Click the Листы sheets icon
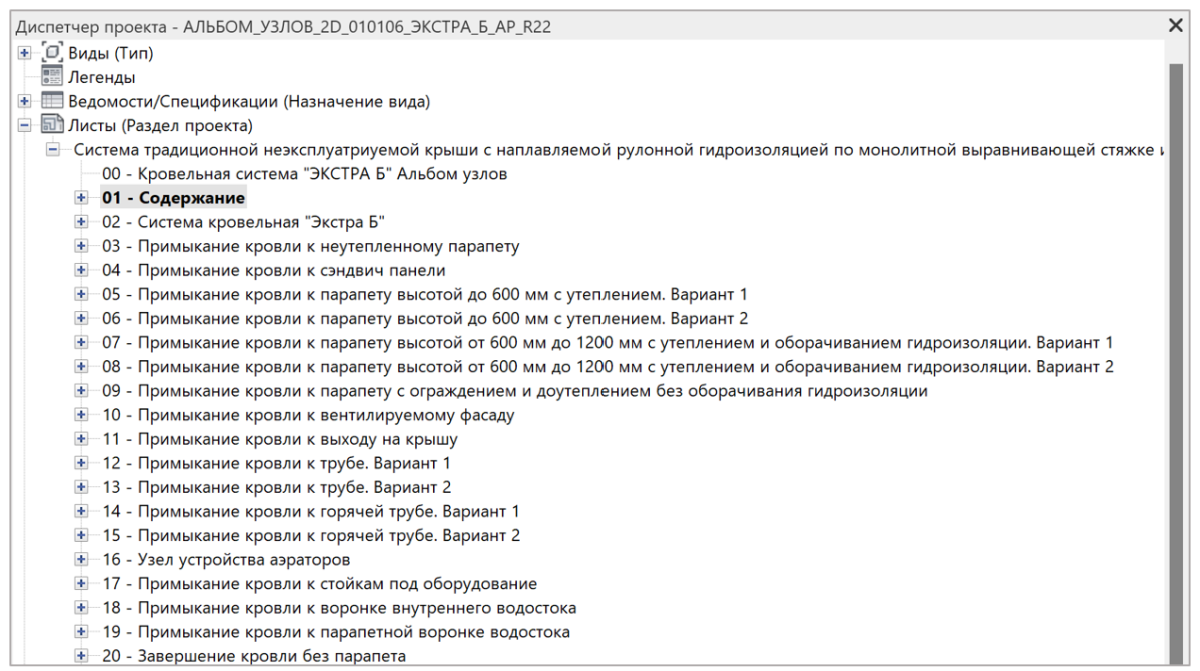 (50, 126)
